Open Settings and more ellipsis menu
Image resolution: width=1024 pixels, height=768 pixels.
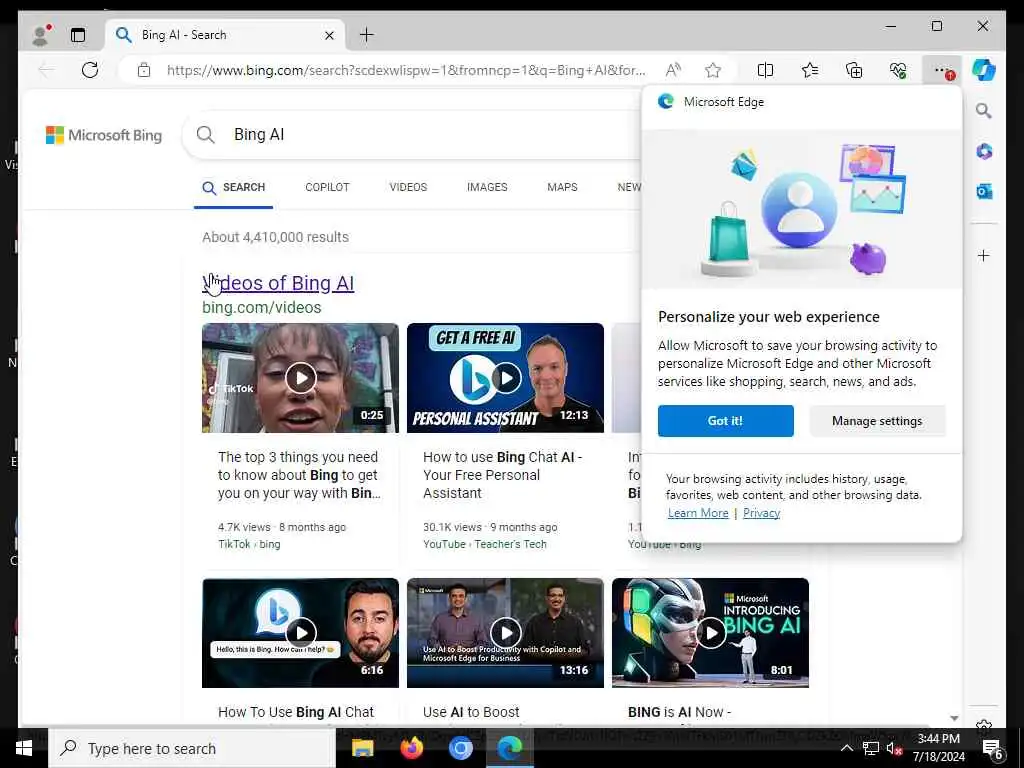pyautogui.click(x=942, y=70)
